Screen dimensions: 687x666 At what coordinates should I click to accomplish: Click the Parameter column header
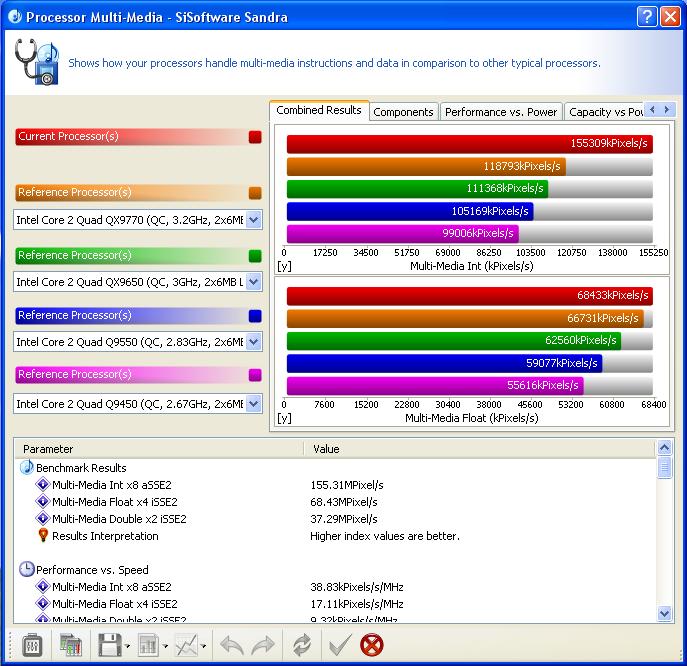[159, 449]
